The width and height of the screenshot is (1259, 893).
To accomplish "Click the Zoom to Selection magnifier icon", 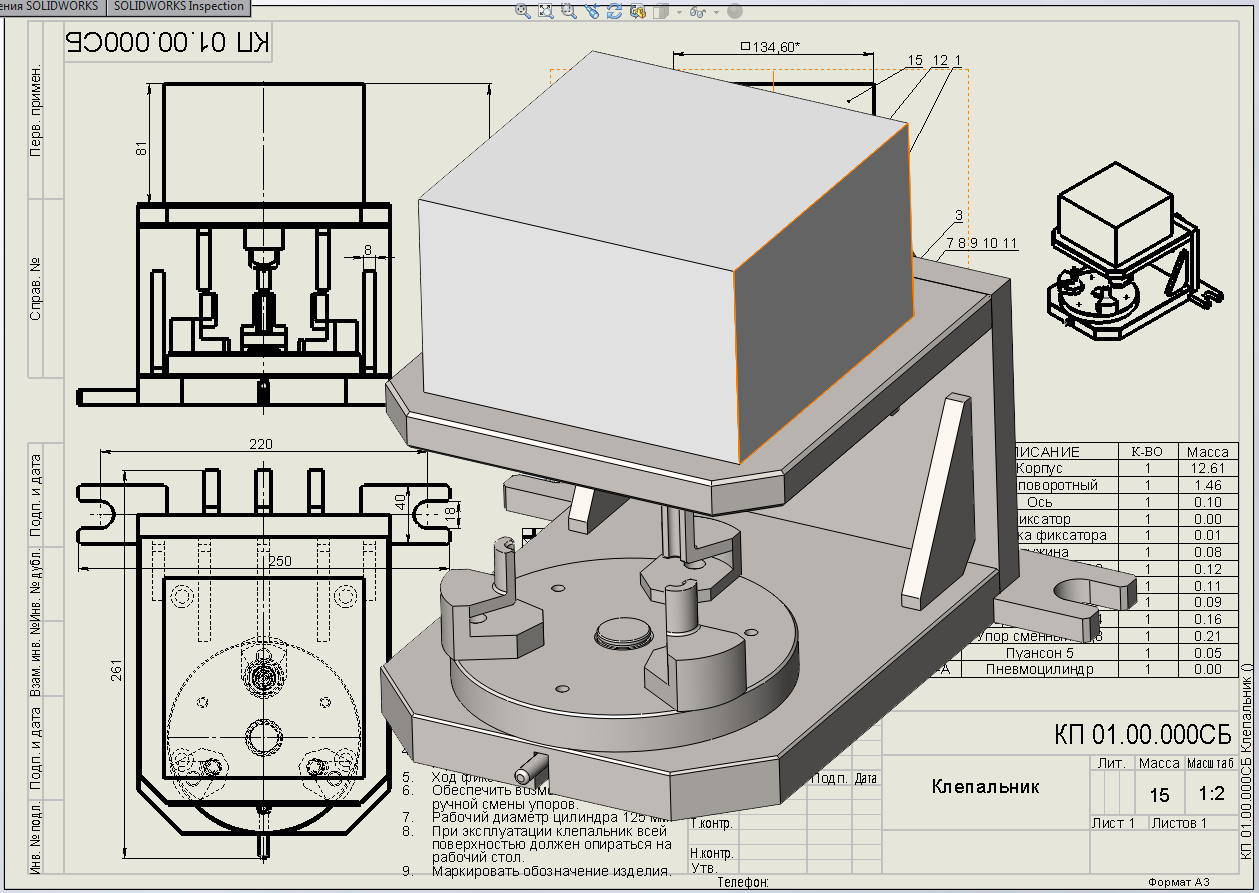I will [x=568, y=11].
